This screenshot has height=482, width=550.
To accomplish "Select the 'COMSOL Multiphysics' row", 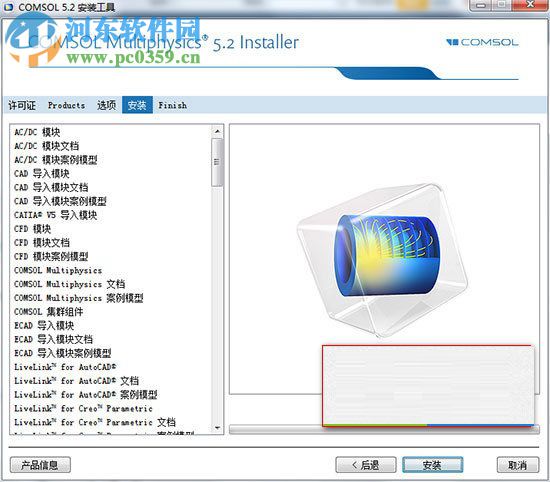I will click(111, 270).
